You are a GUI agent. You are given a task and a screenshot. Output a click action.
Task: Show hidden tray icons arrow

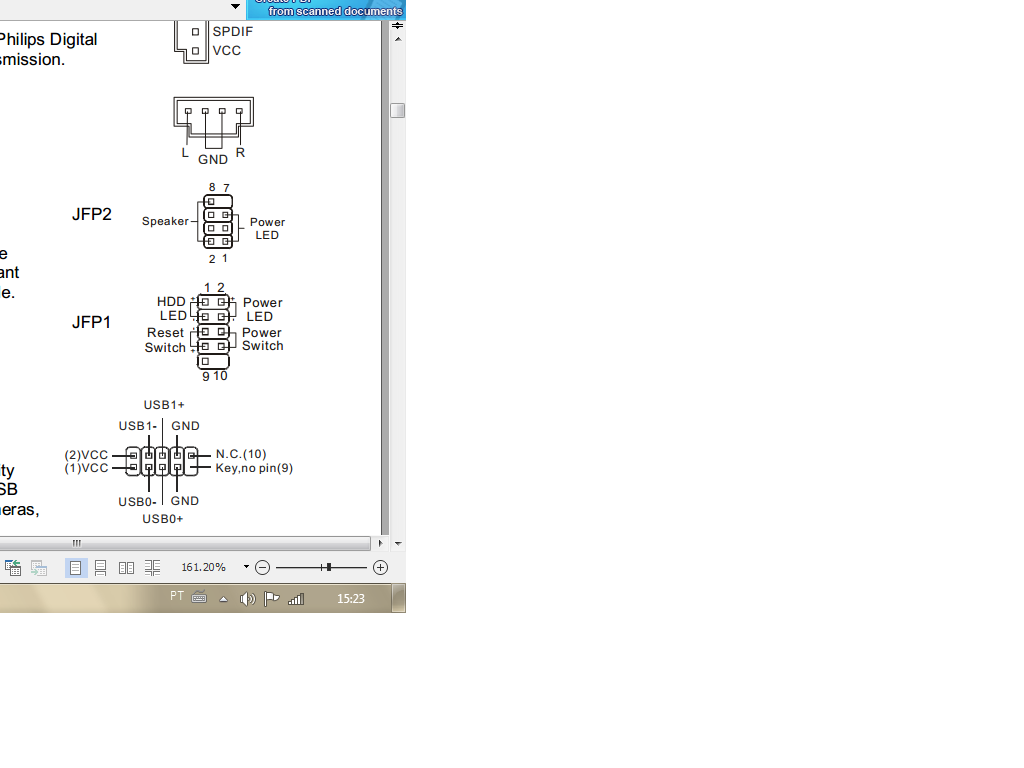pos(223,599)
